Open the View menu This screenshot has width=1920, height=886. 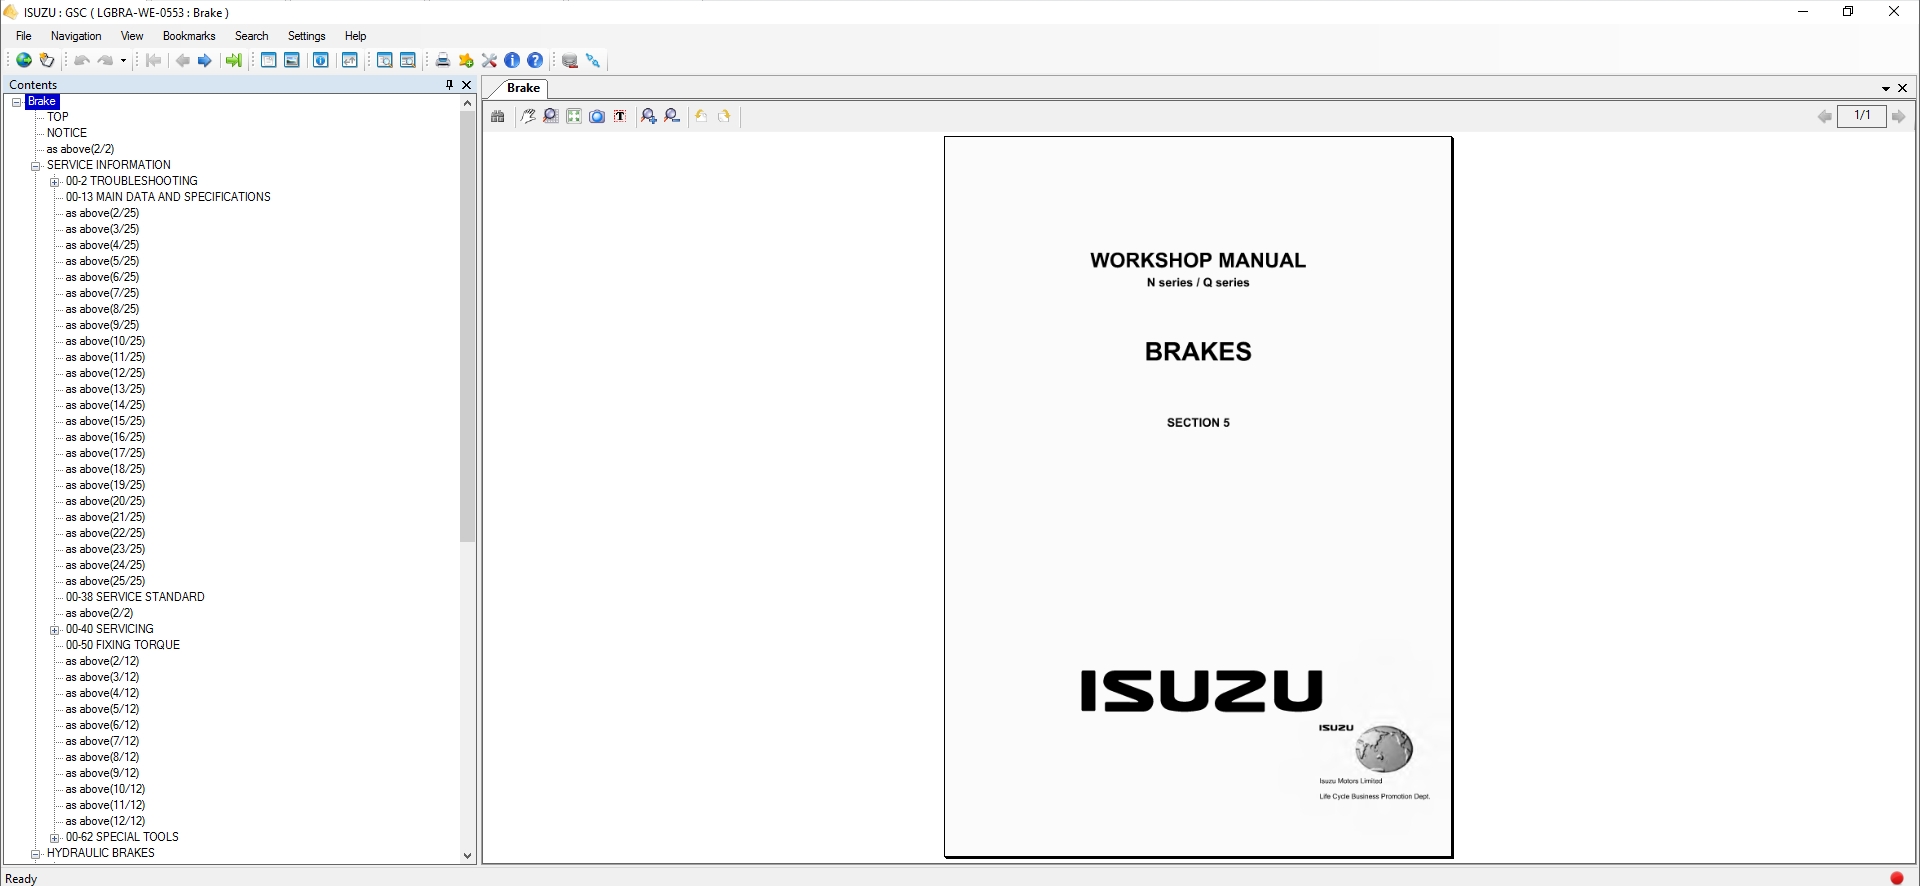(x=132, y=36)
